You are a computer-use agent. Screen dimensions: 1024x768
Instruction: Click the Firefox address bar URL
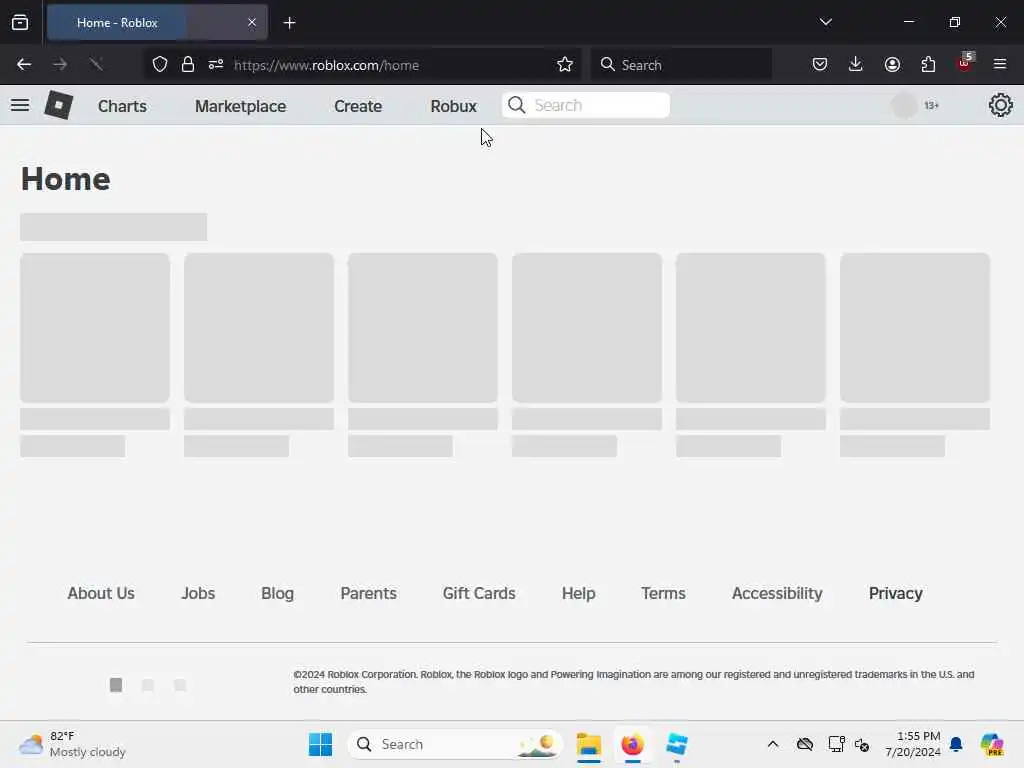click(327, 65)
